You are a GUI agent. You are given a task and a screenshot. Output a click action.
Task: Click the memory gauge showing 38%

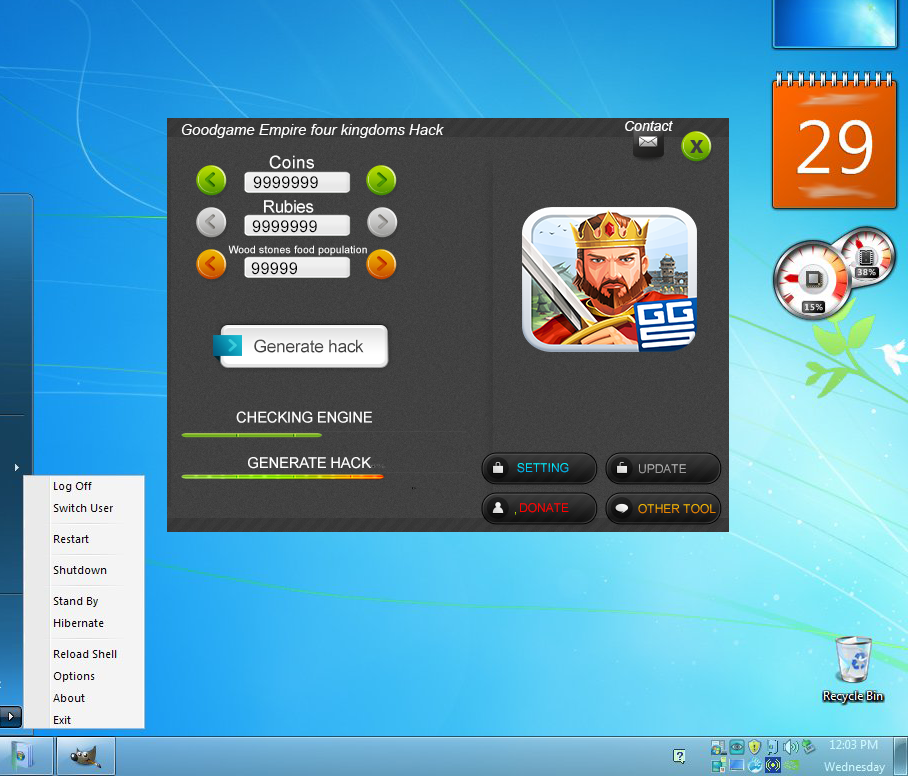click(867, 257)
